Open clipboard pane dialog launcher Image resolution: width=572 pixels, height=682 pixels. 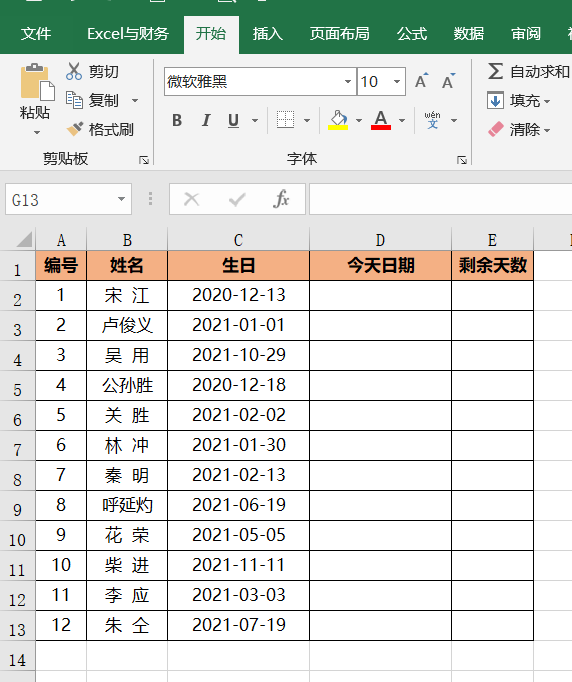pos(144,160)
